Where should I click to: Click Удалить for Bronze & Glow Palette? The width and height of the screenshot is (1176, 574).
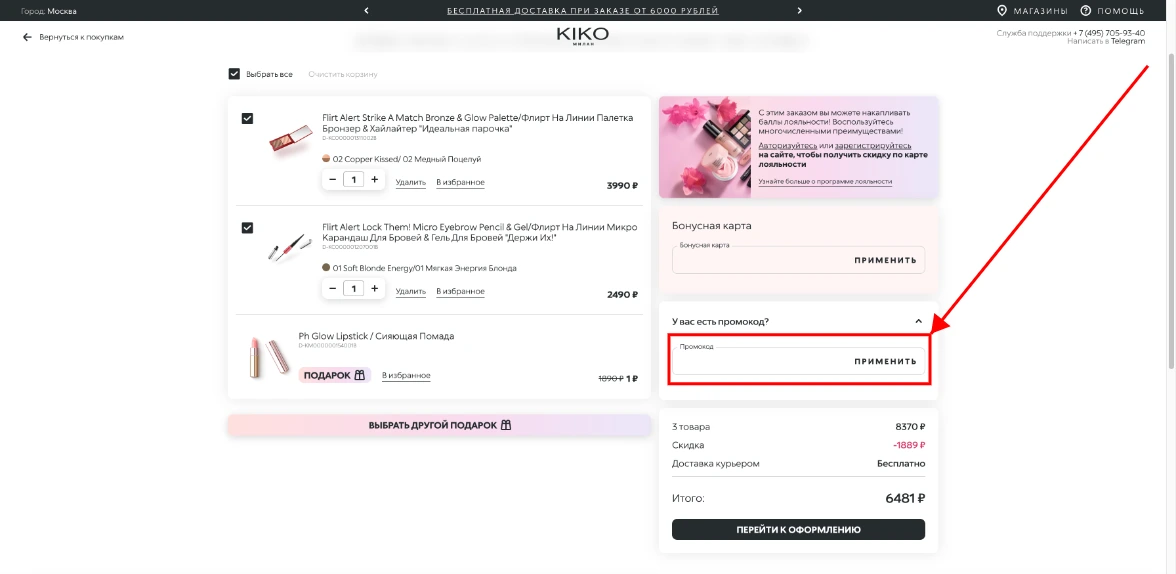[410, 182]
